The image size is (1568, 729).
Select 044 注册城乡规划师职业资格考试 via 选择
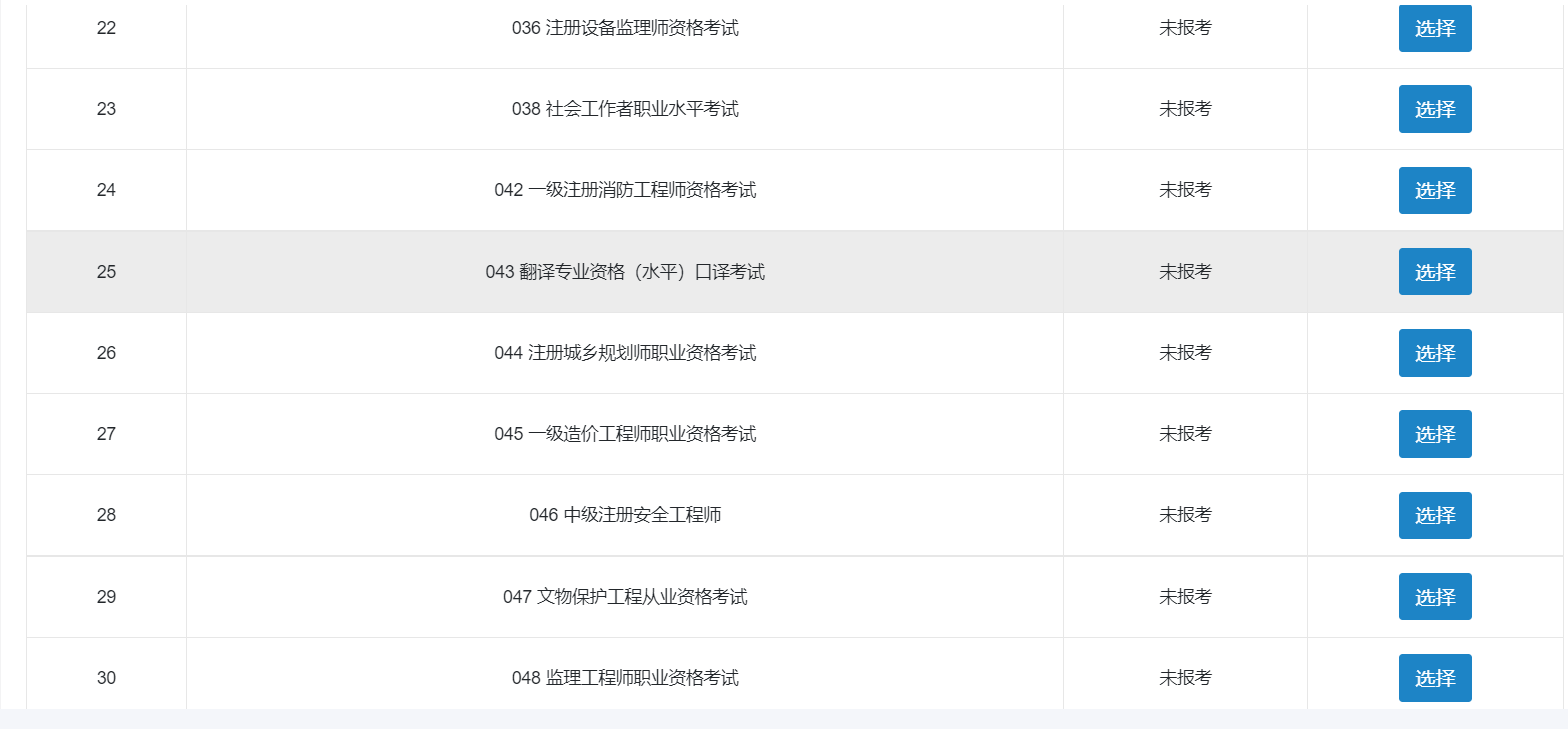[x=1435, y=353]
